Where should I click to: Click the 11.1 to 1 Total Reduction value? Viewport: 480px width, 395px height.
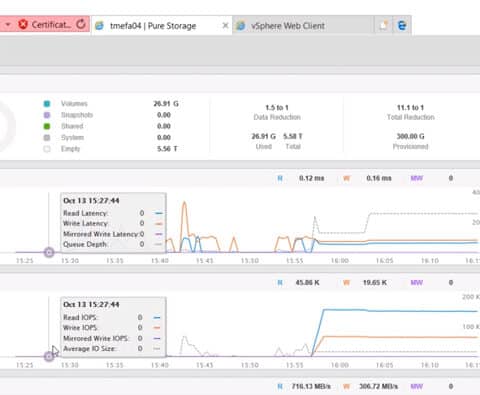tap(410, 108)
